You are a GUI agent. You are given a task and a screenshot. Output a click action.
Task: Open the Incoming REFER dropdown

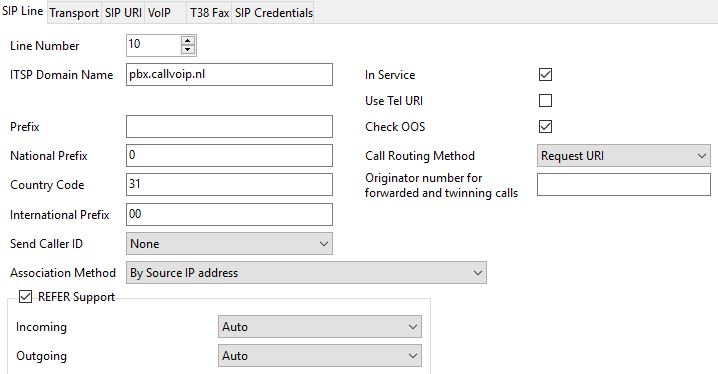(x=320, y=327)
